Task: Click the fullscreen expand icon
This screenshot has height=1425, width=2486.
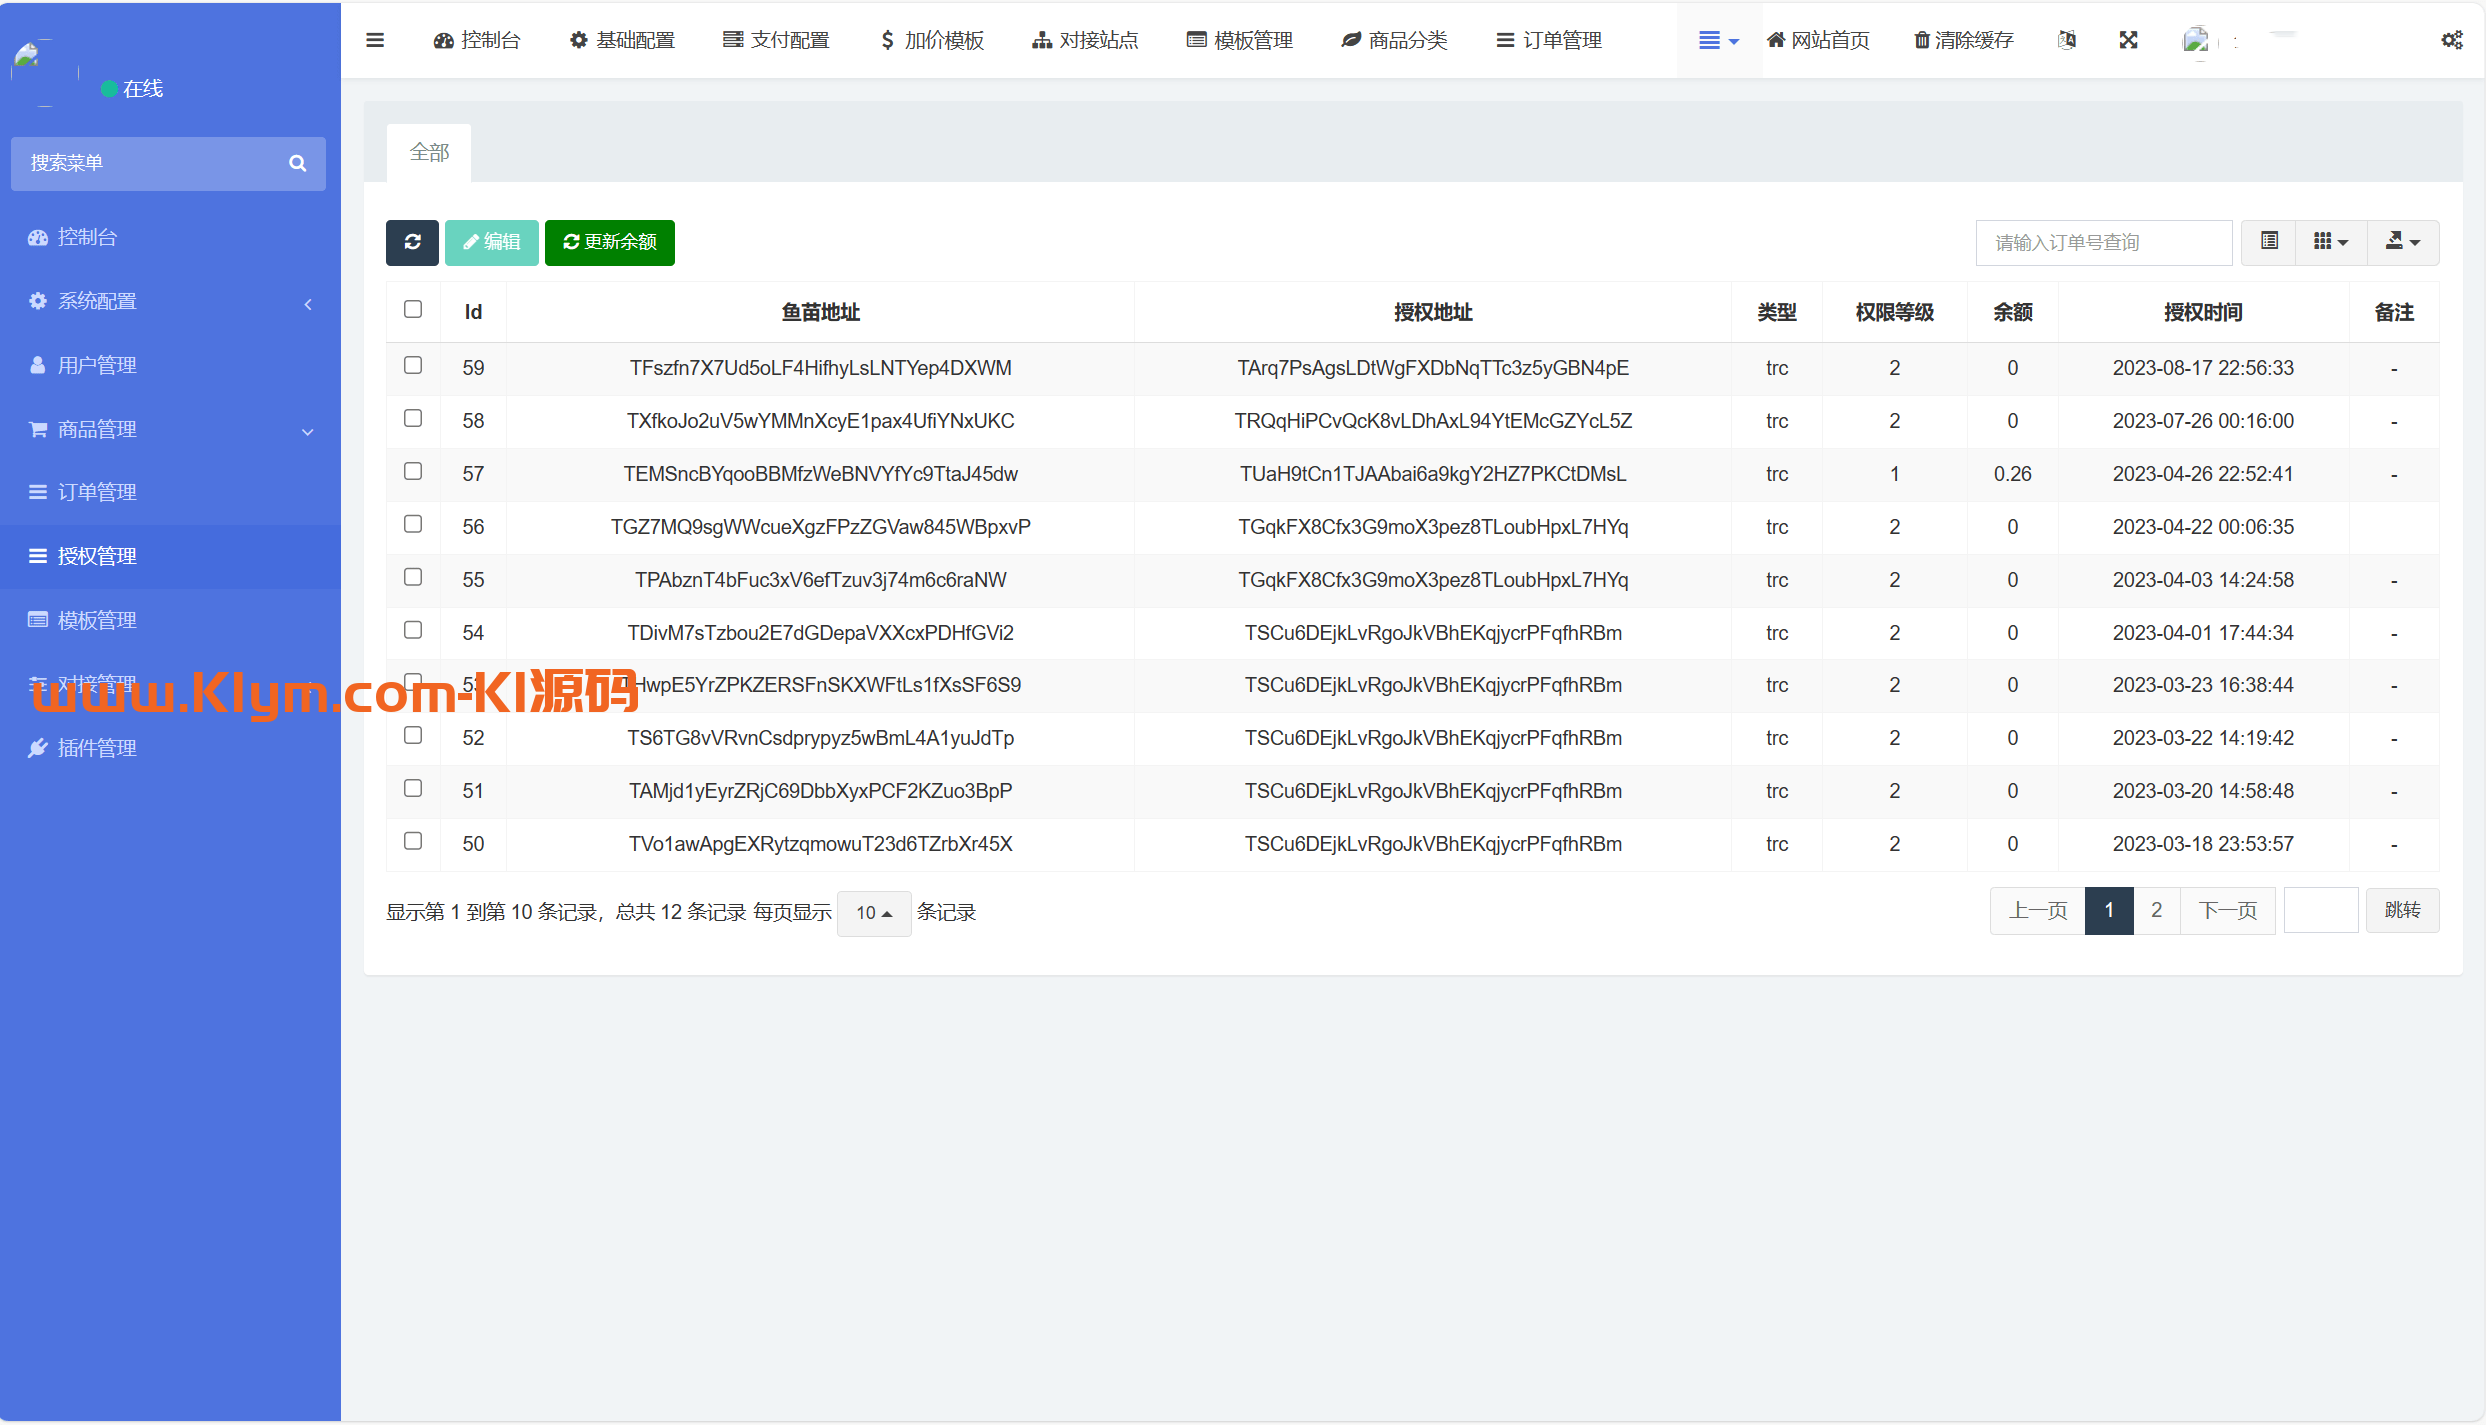Action: 2128,40
